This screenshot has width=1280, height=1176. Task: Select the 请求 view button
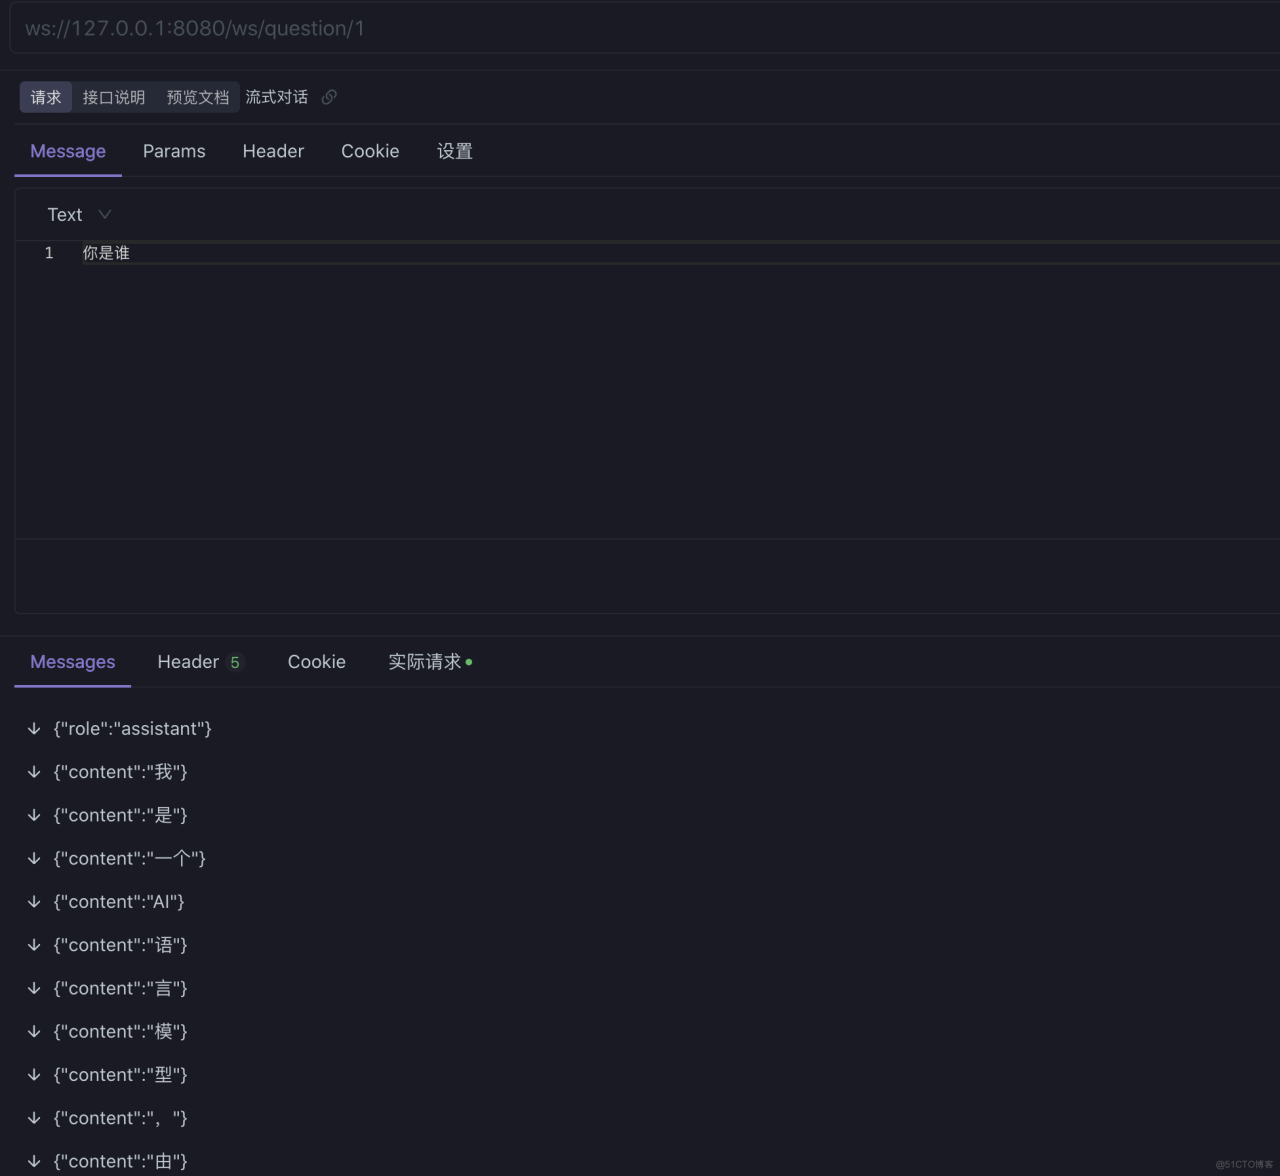pyautogui.click(x=46, y=97)
